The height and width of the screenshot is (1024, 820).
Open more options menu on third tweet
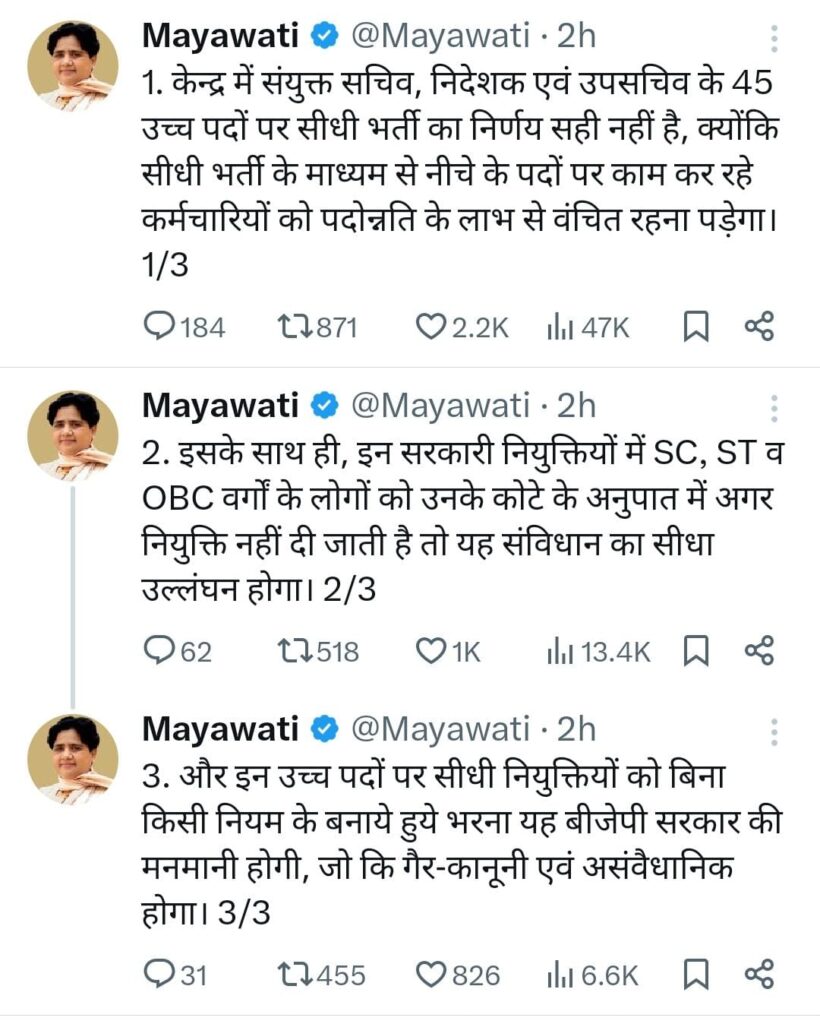(772, 732)
